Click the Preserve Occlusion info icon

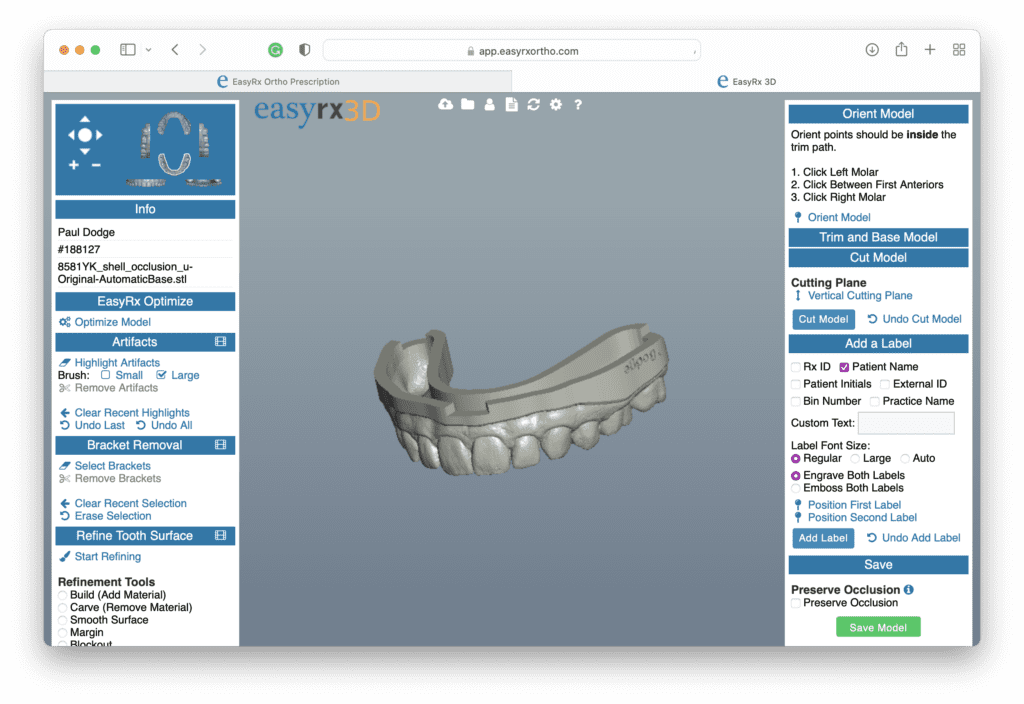[909, 590]
